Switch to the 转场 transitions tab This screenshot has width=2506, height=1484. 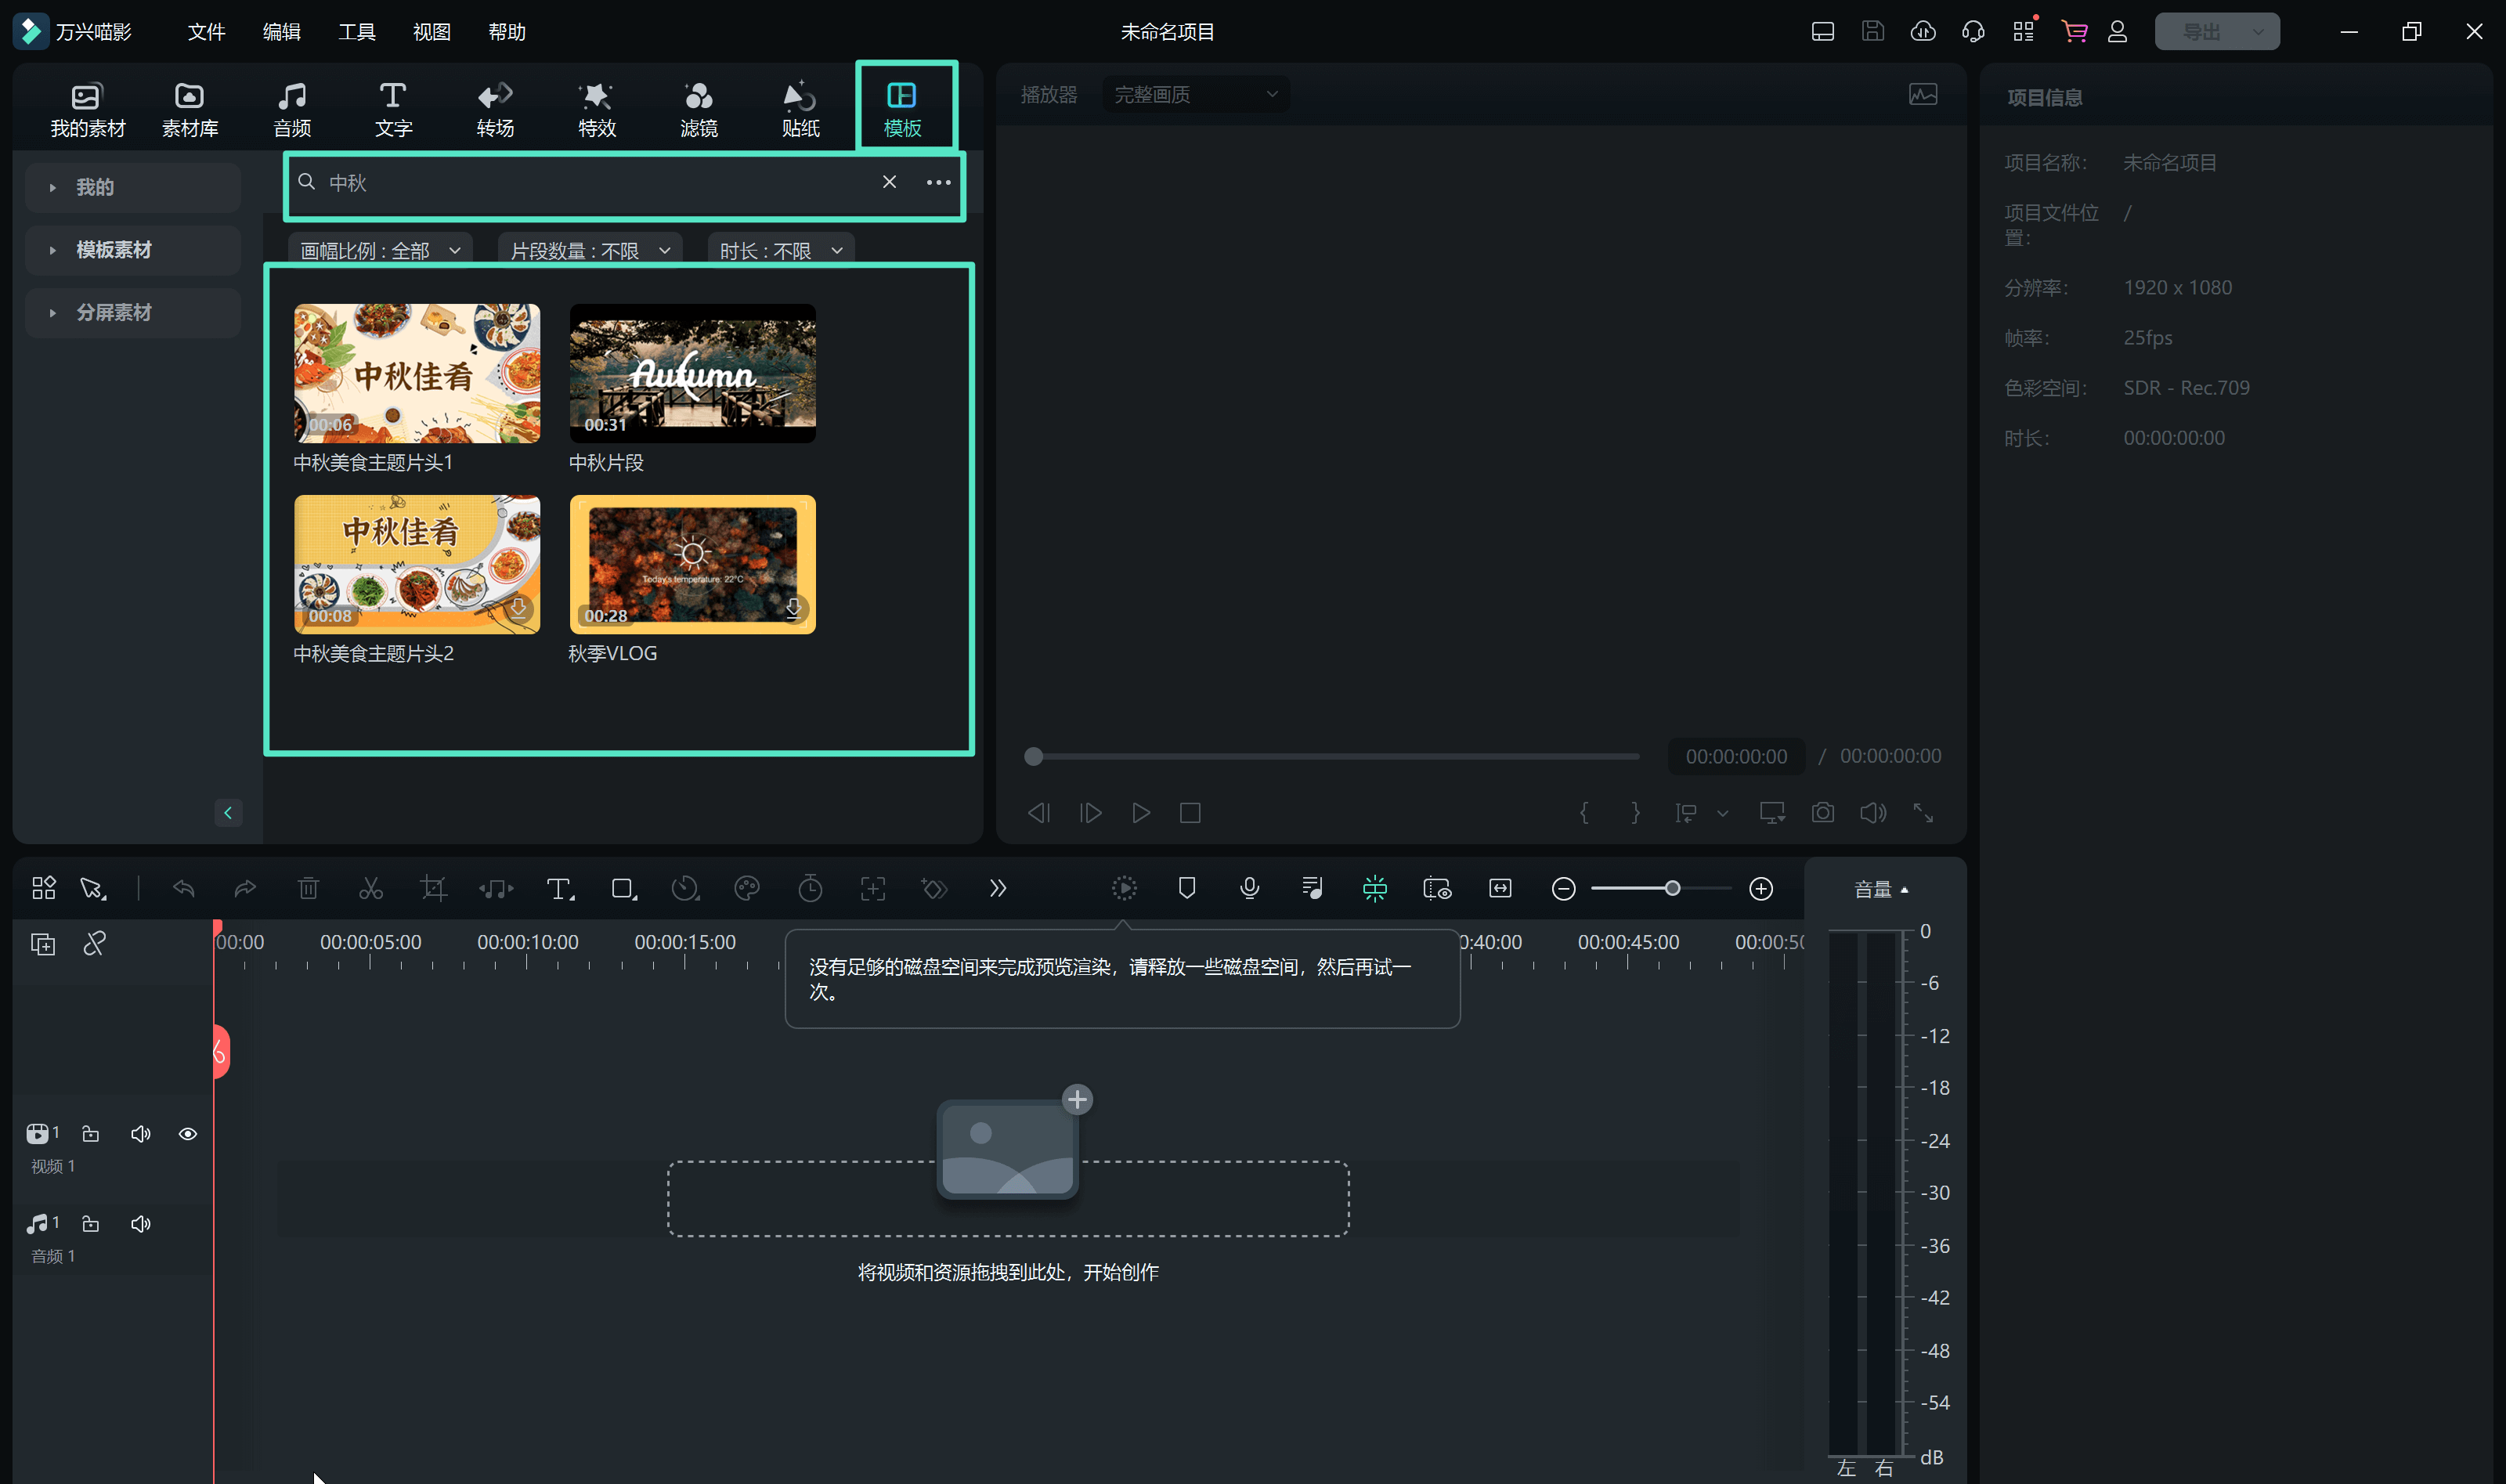click(495, 108)
